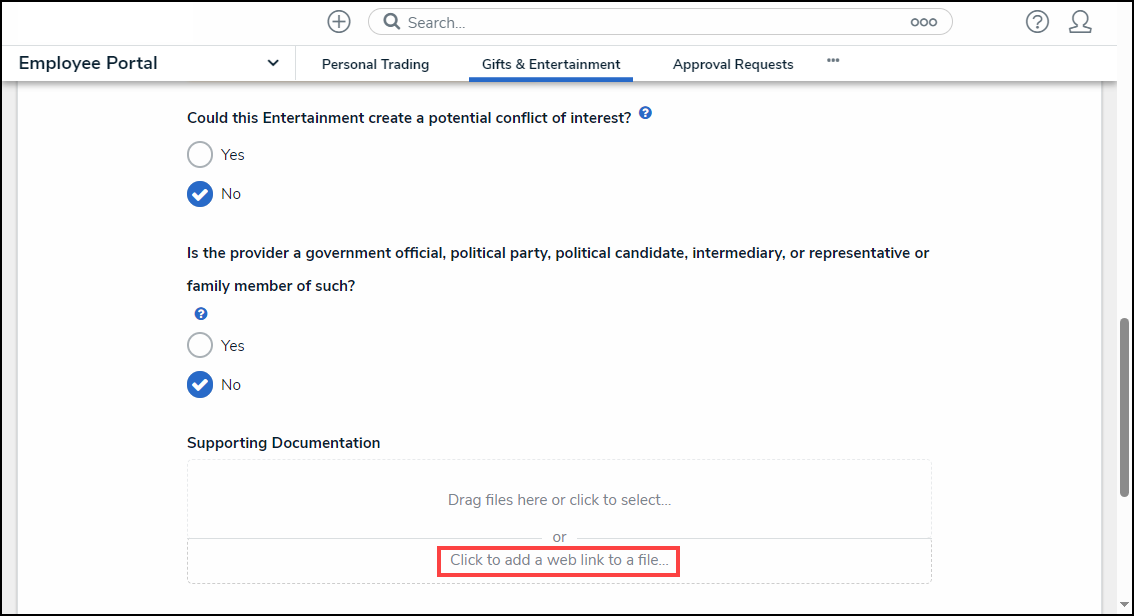Show help tooltip for conflict of interest question
Image resolution: width=1134 pixels, height=616 pixels.
[645, 114]
